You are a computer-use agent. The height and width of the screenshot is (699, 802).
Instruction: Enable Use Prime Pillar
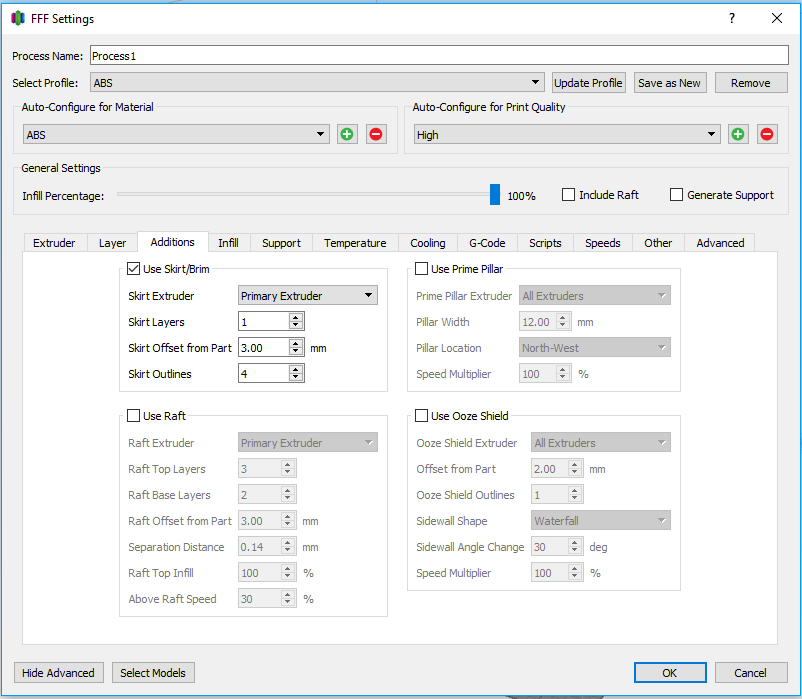pyautogui.click(x=421, y=269)
